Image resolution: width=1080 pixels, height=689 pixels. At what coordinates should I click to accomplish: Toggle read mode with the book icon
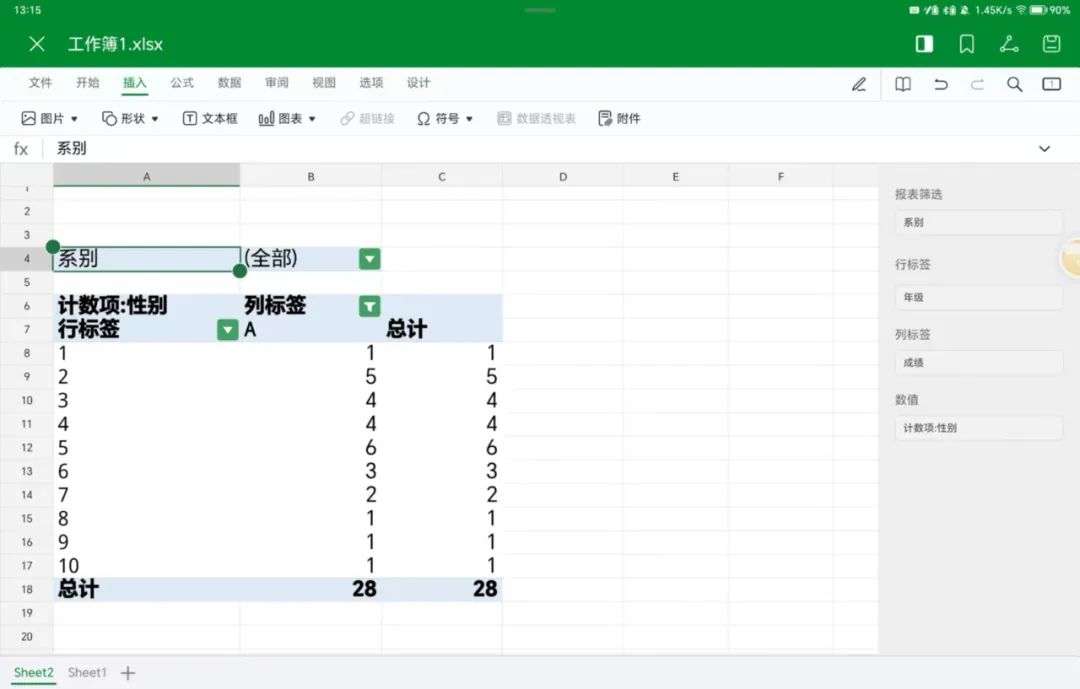click(x=902, y=84)
